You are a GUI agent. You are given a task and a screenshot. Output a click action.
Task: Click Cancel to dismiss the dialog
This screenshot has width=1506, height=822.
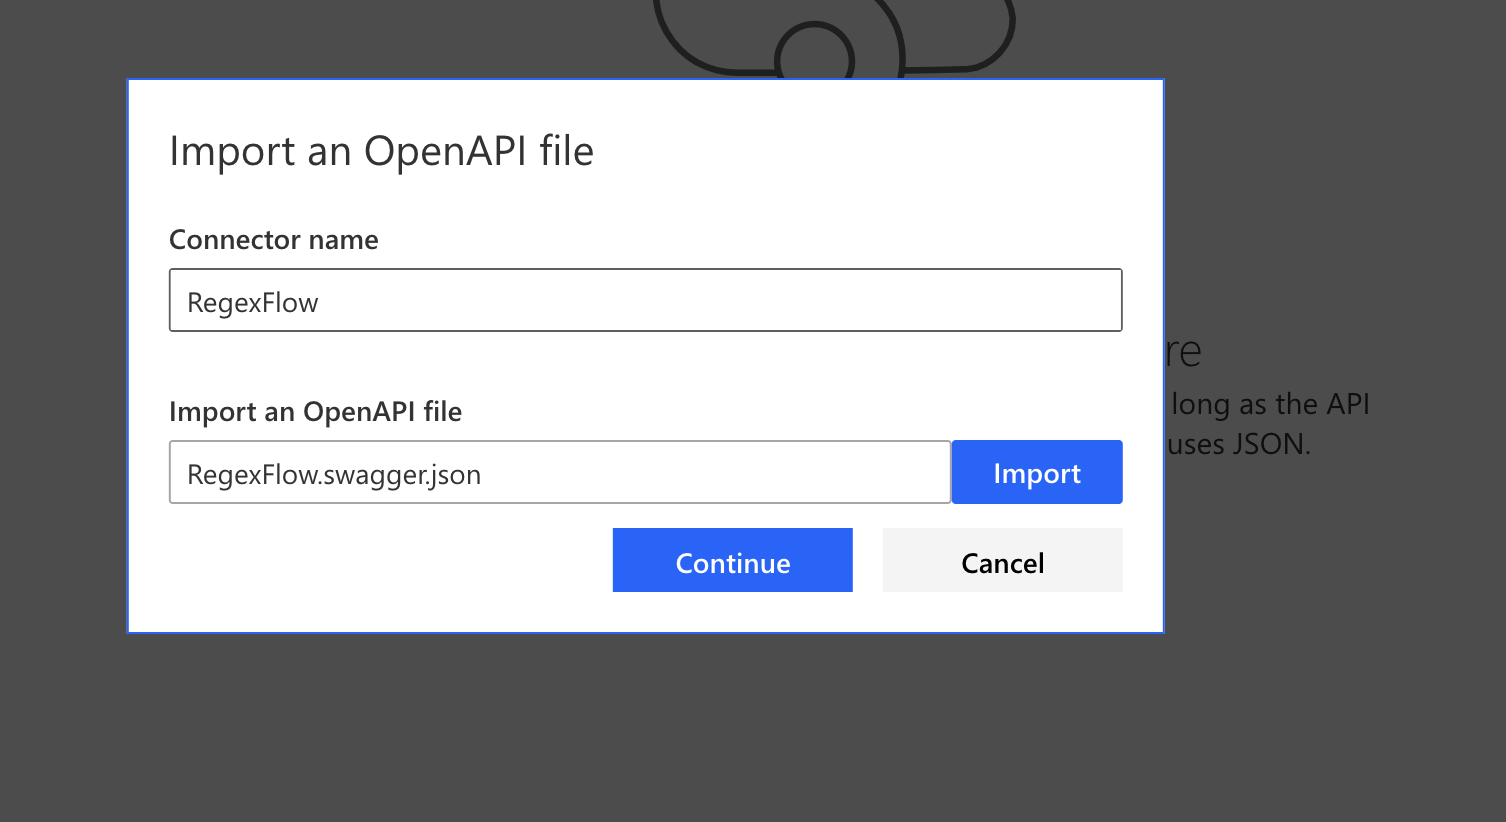[1002, 561]
